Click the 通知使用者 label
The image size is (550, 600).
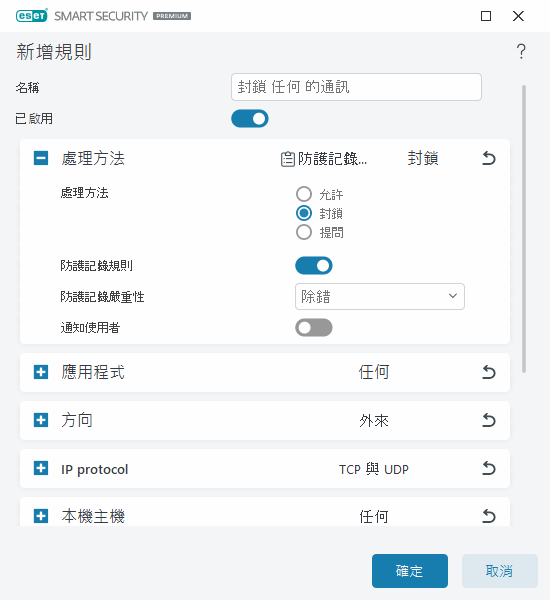[90, 328]
